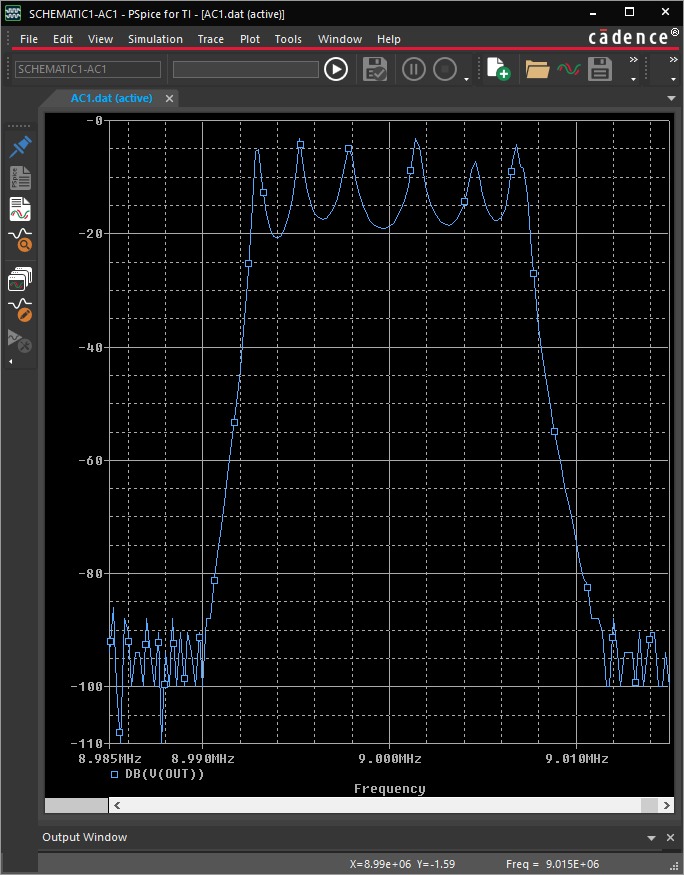
Task: Open the dropdown arrow next to the stop button
Action: [x=466, y=80]
